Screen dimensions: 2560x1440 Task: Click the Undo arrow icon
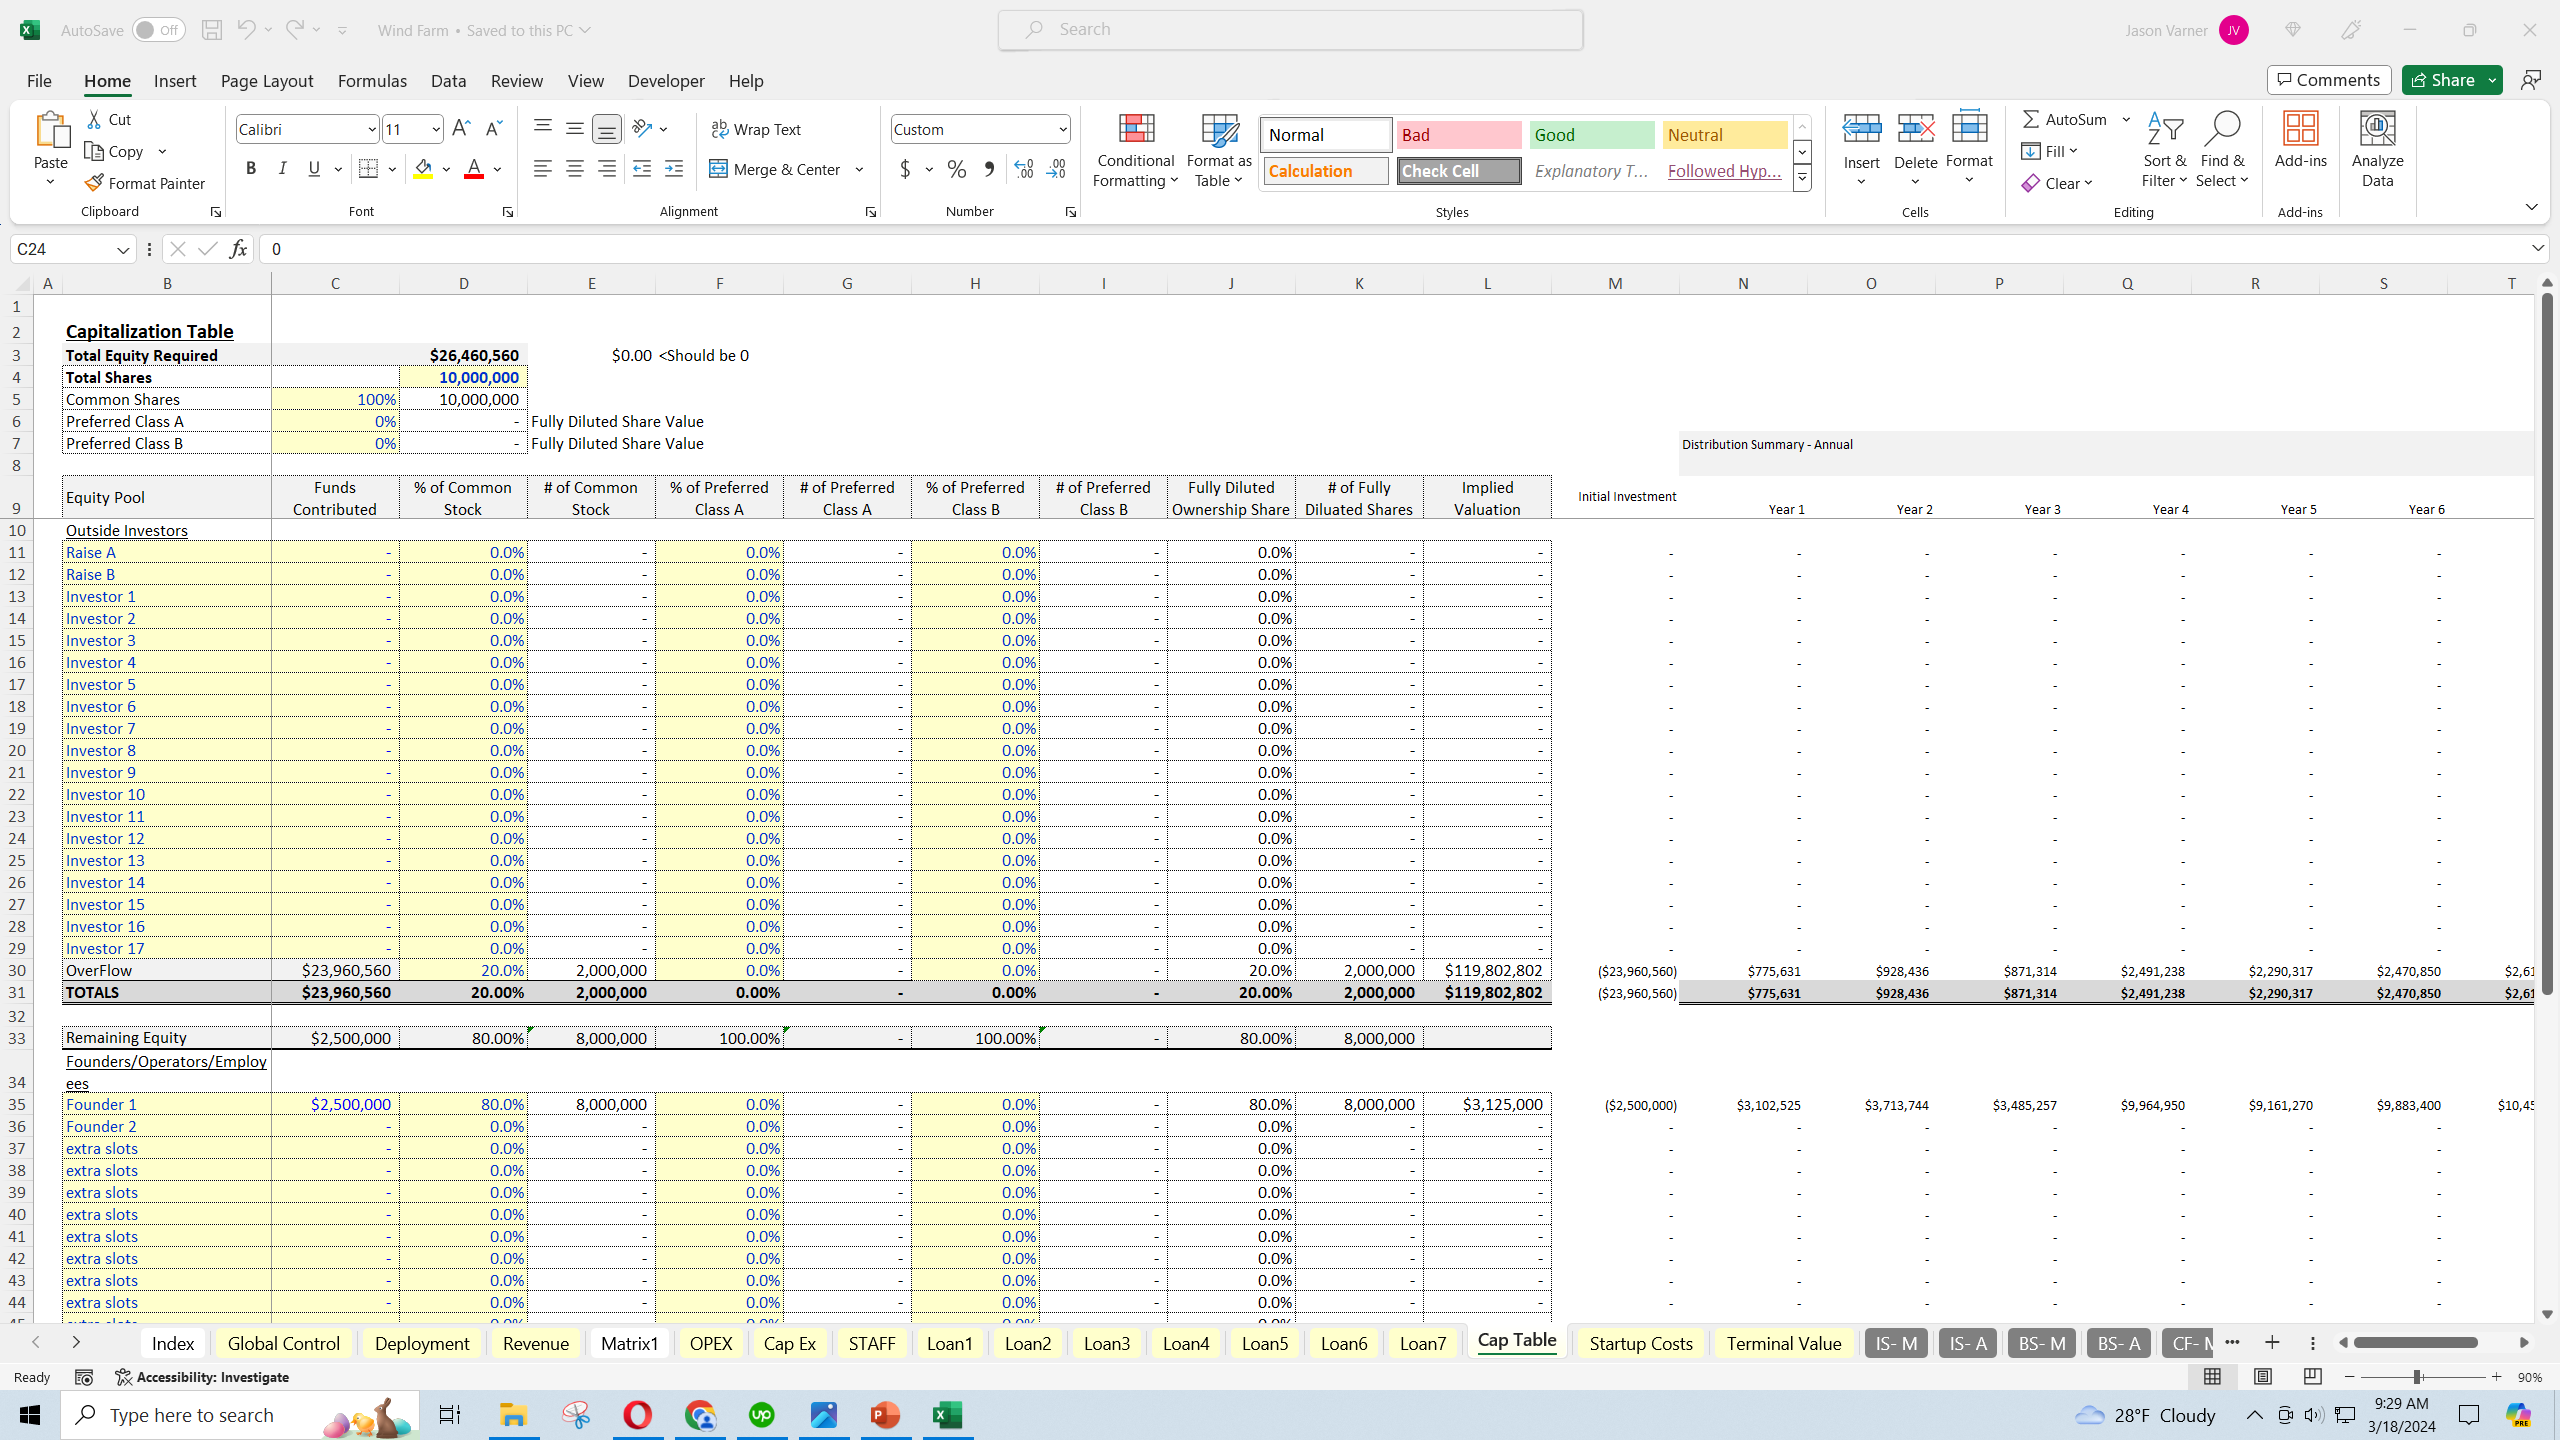(245, 30)
